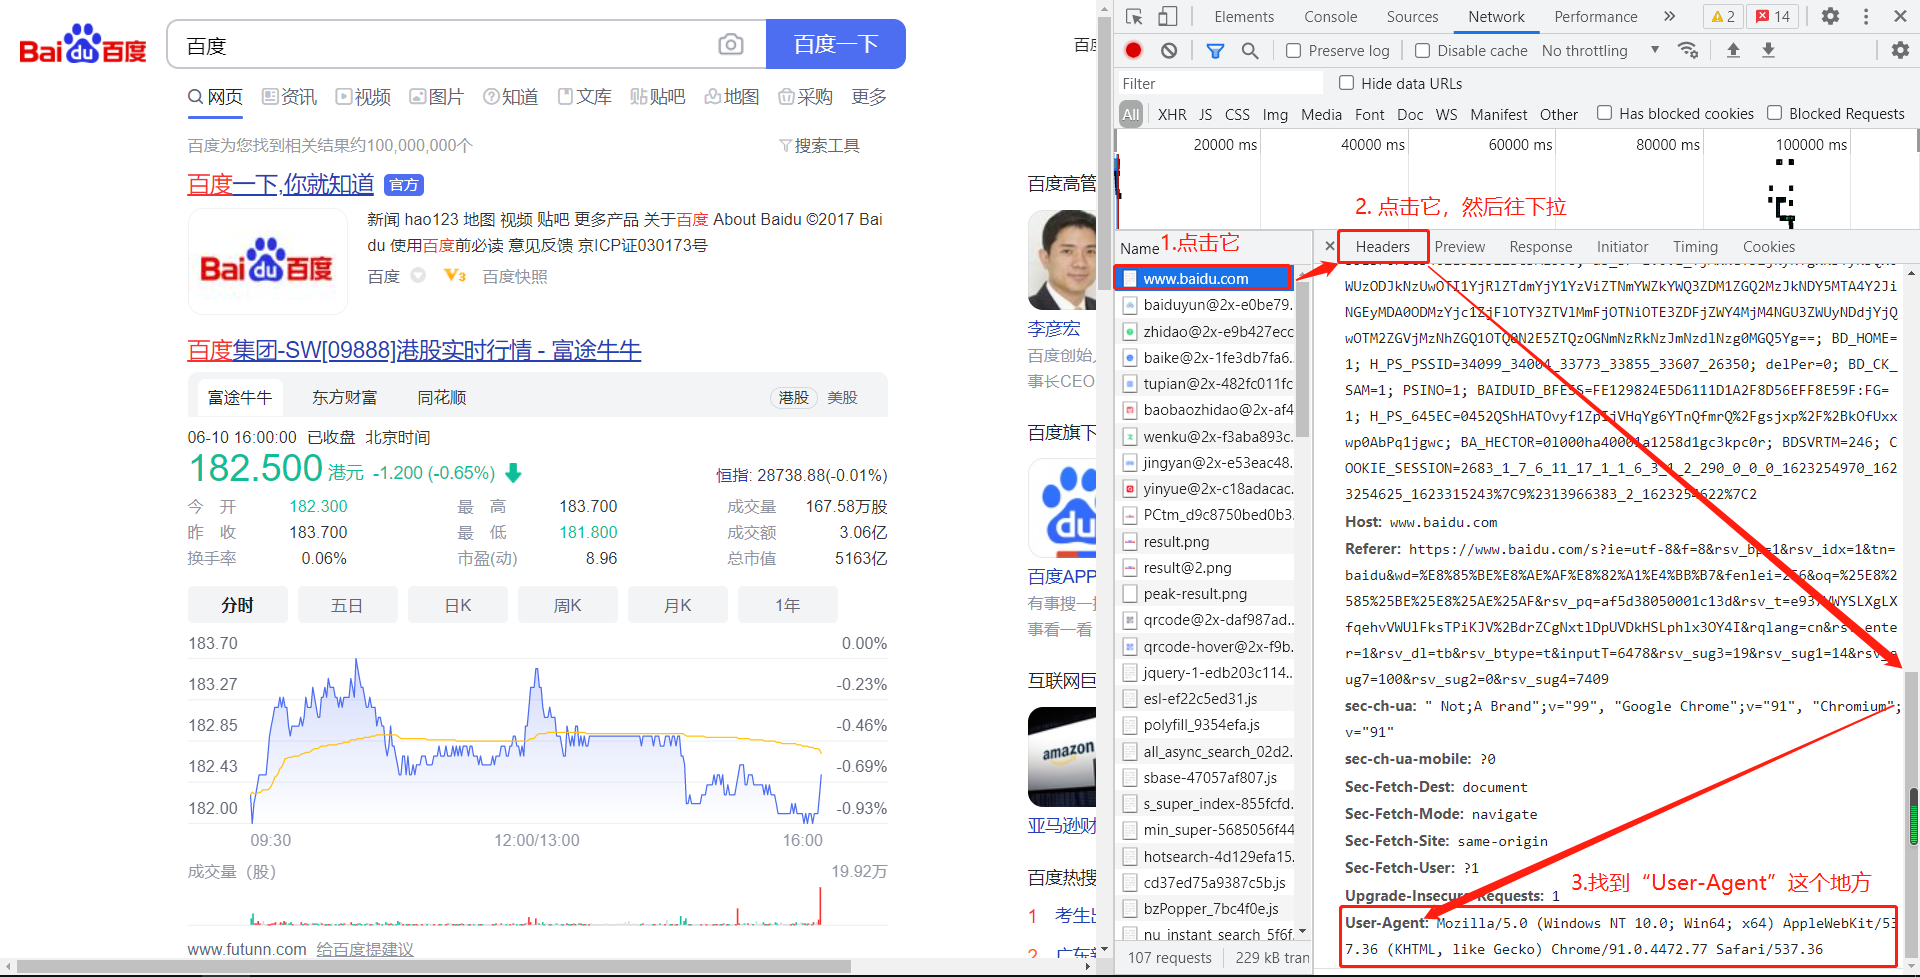This screenshot has height=977, width=1920.
Task: Click the Baidu logo in the header
Action: coord(83,45)
